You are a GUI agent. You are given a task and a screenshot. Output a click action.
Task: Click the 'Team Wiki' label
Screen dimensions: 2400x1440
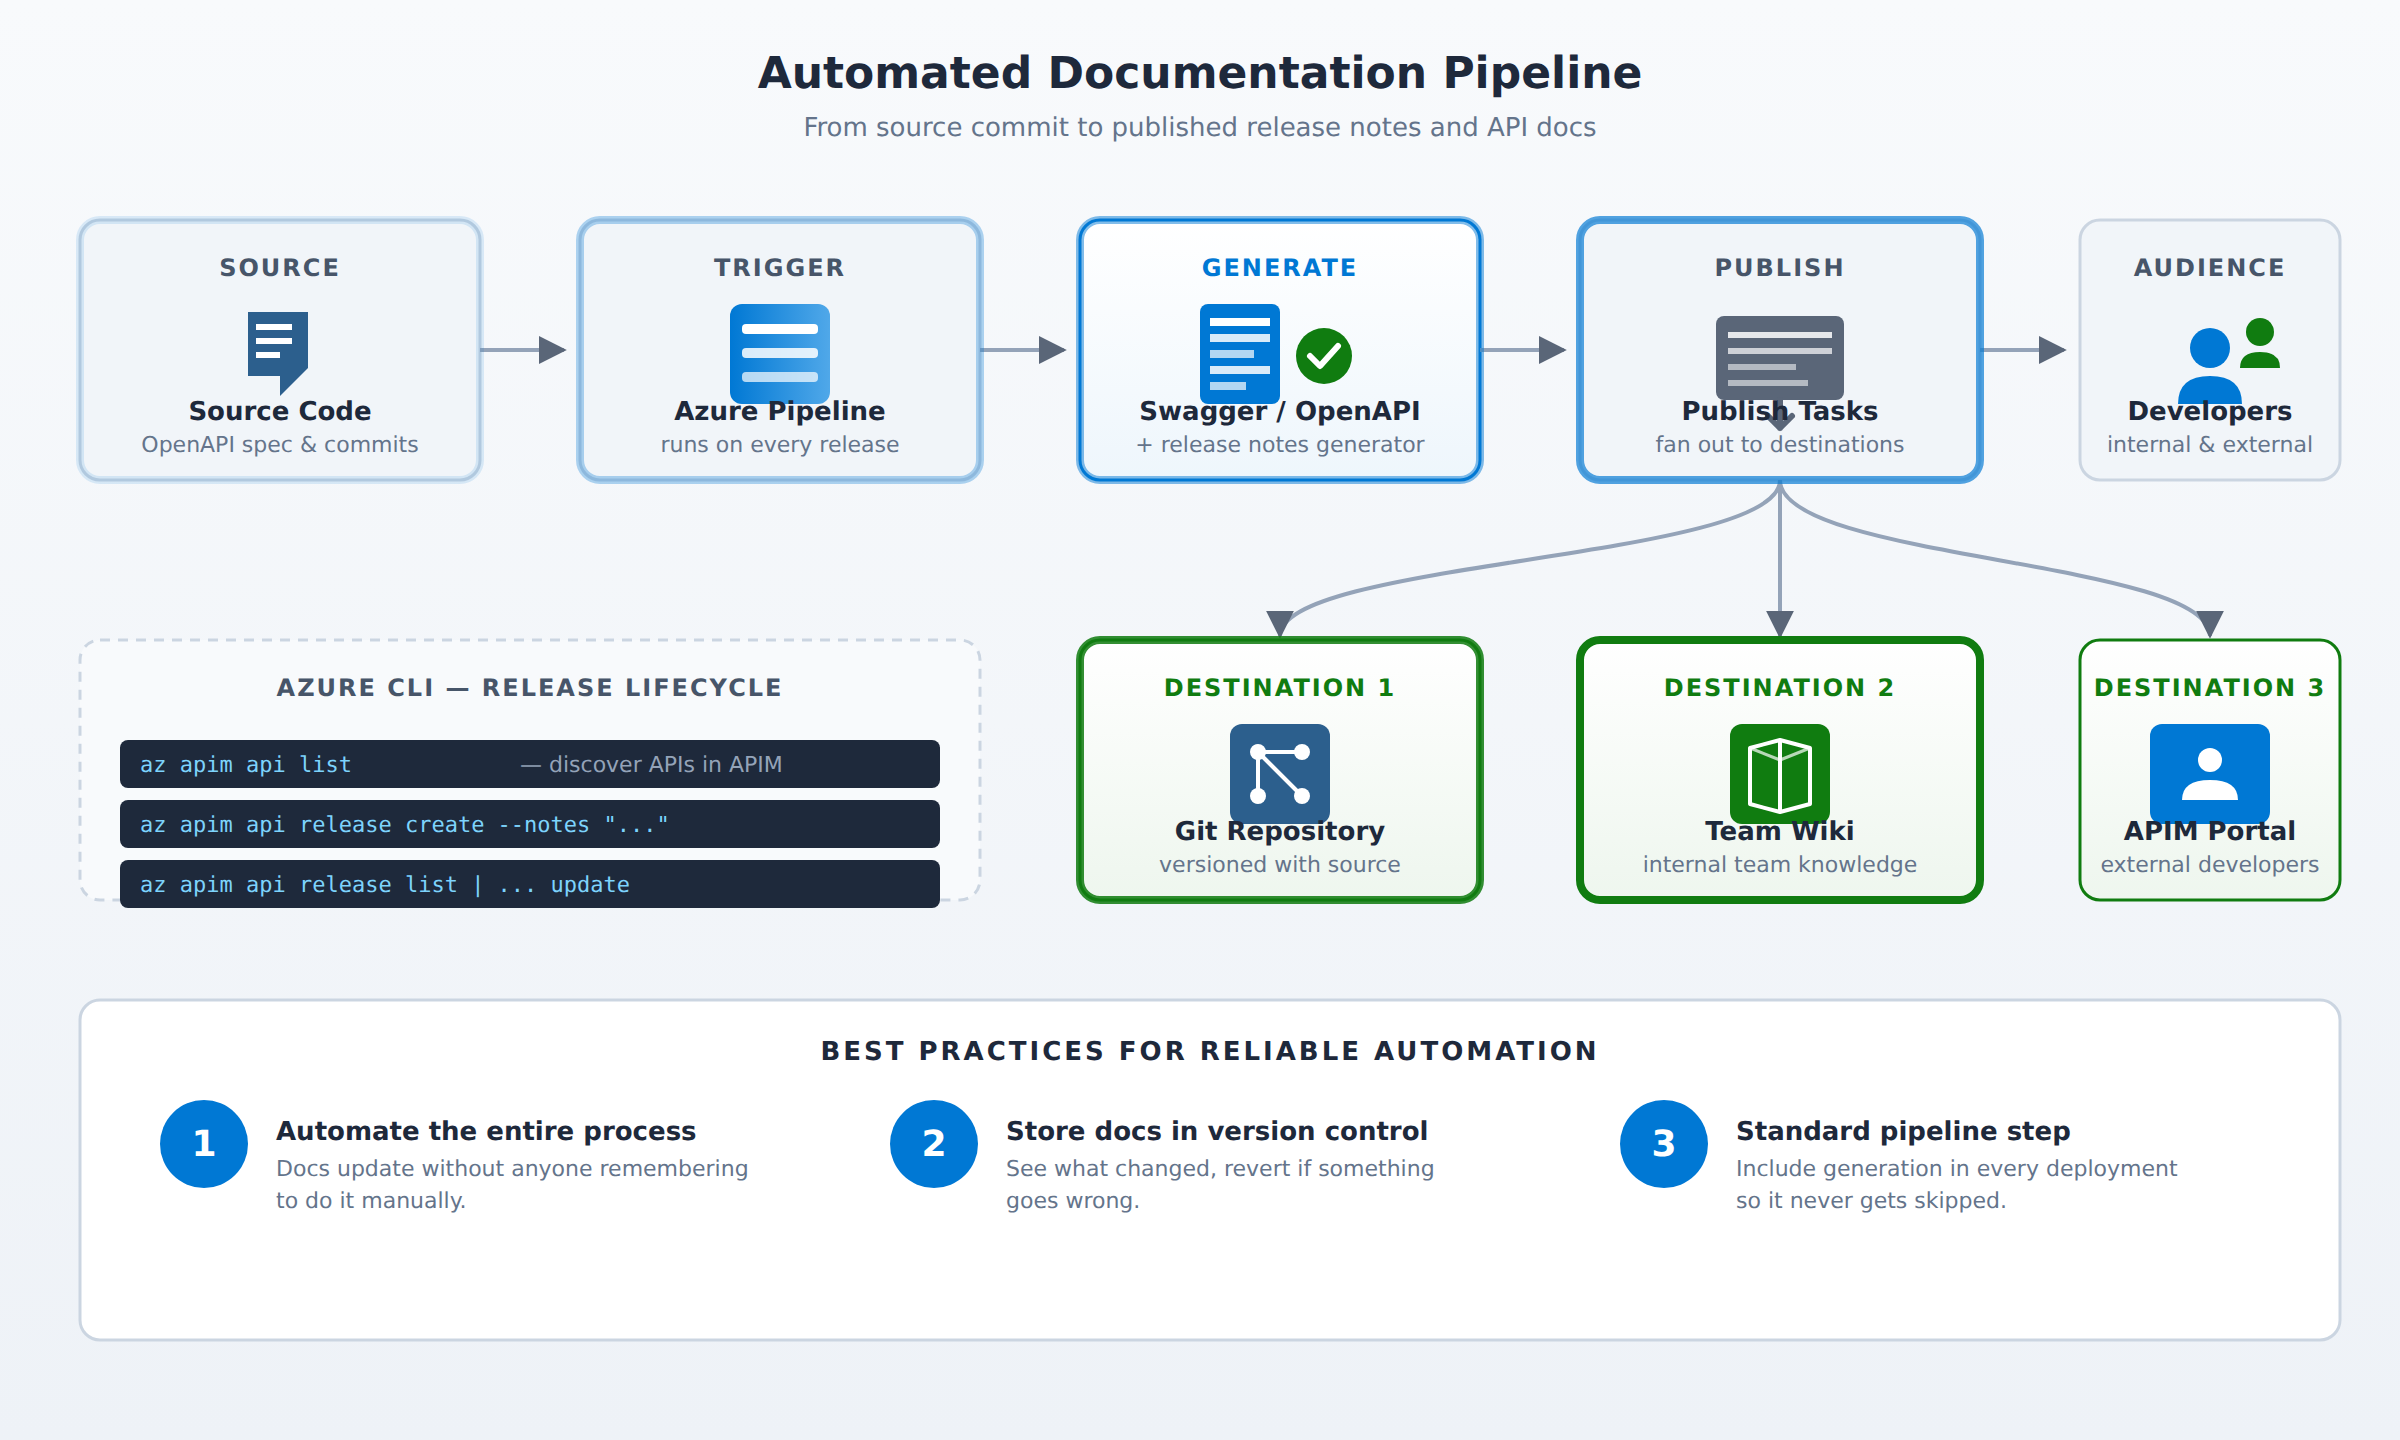coord(1780,831)
